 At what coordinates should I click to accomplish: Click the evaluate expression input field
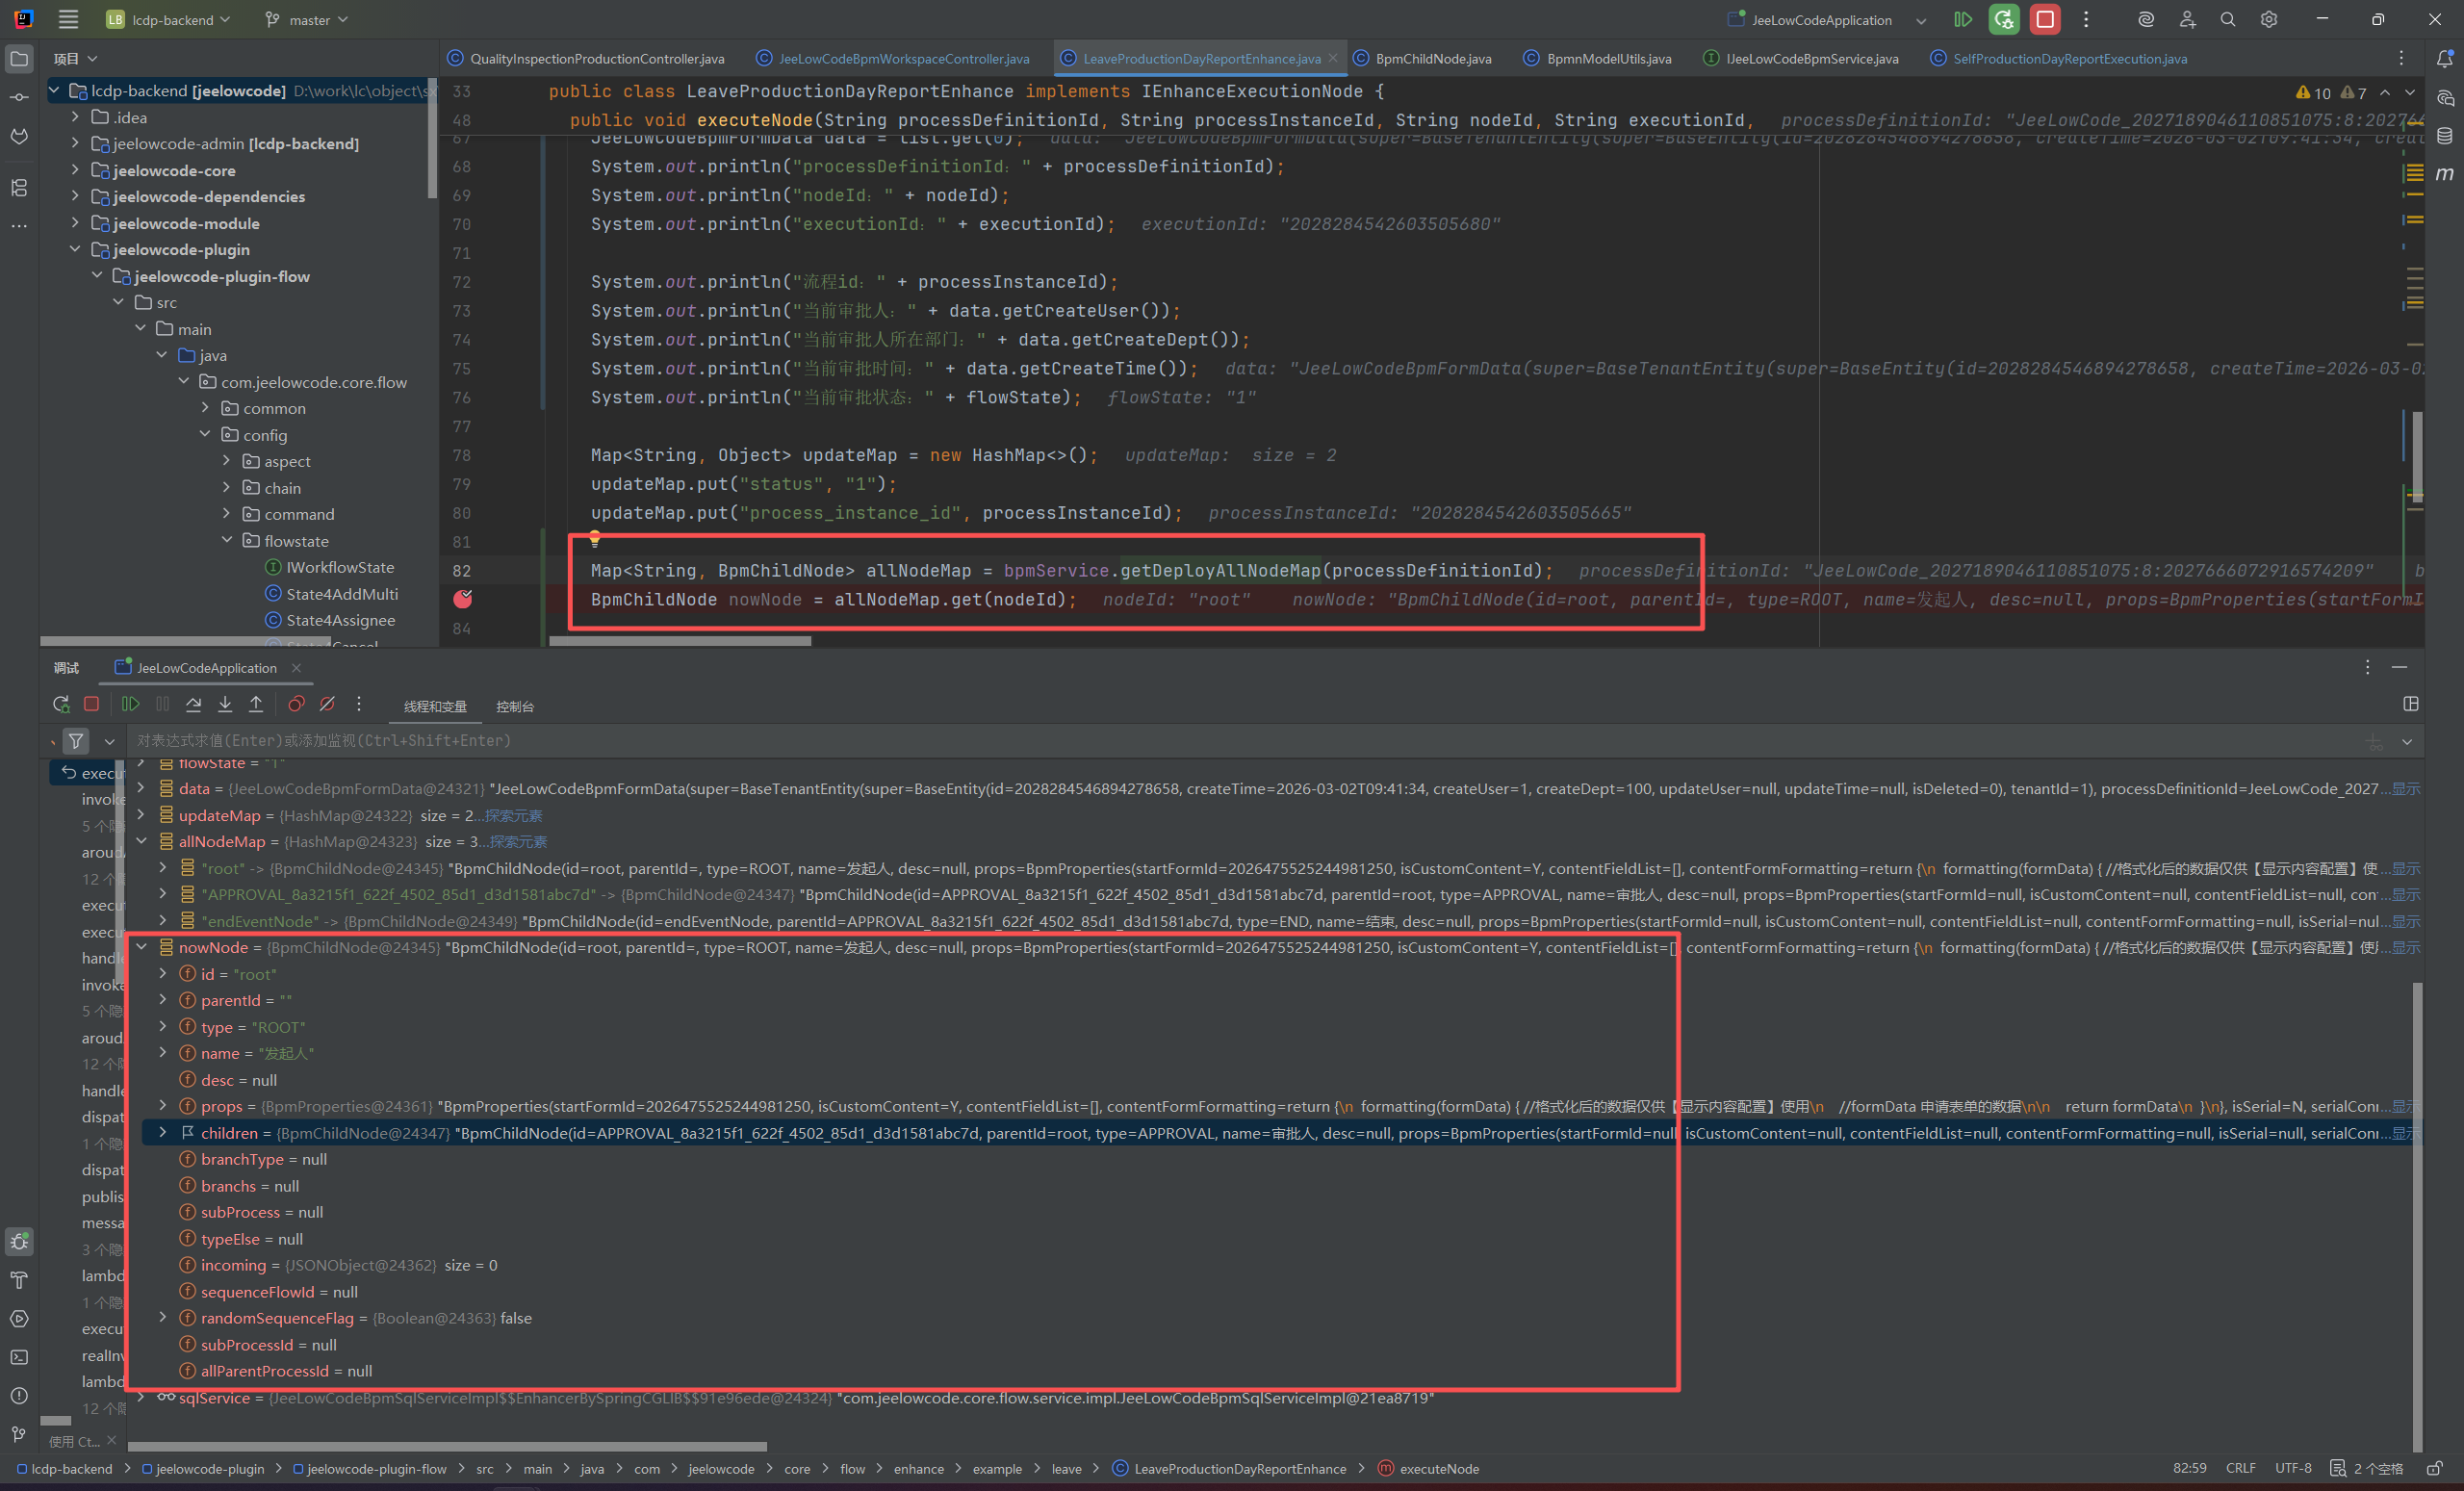(x=700, y=741)
